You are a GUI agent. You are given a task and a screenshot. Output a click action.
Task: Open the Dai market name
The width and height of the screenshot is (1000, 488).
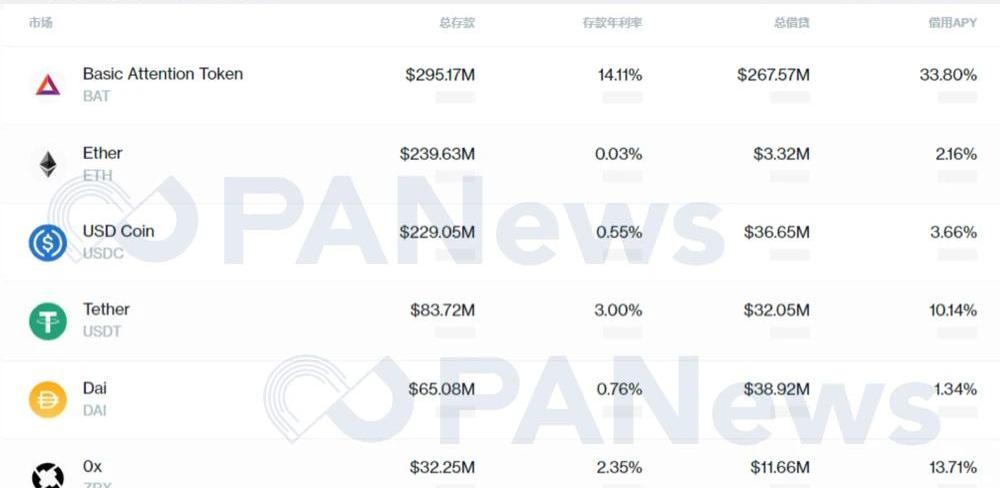(x=95, y=388)
